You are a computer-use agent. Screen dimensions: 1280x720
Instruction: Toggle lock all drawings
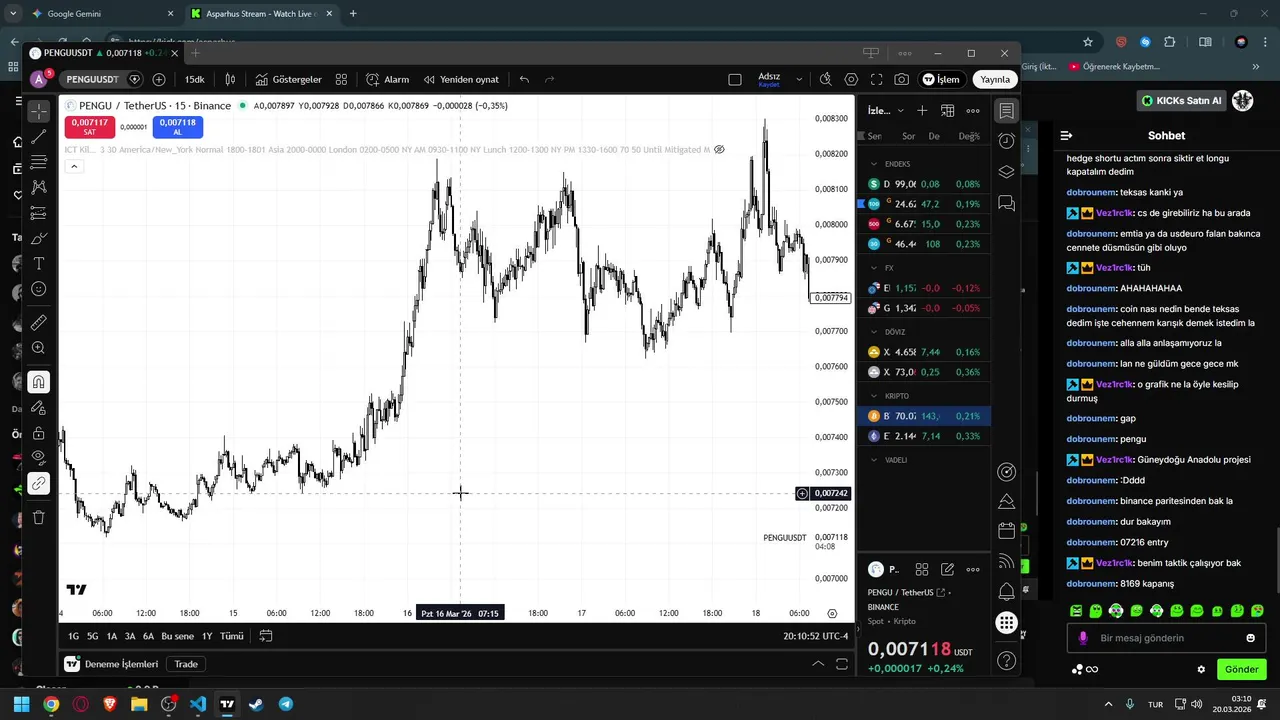coord(38,433)
